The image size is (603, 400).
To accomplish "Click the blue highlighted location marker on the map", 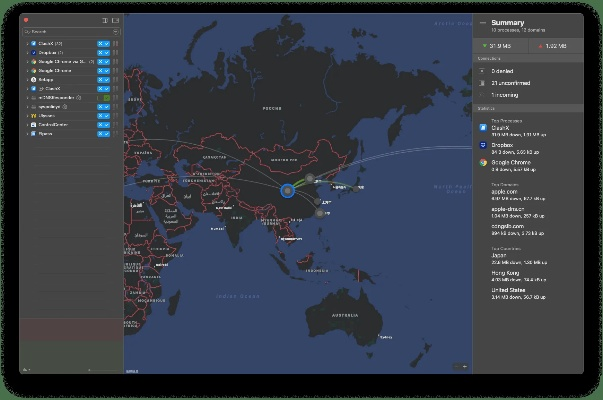I will [288, 189].
